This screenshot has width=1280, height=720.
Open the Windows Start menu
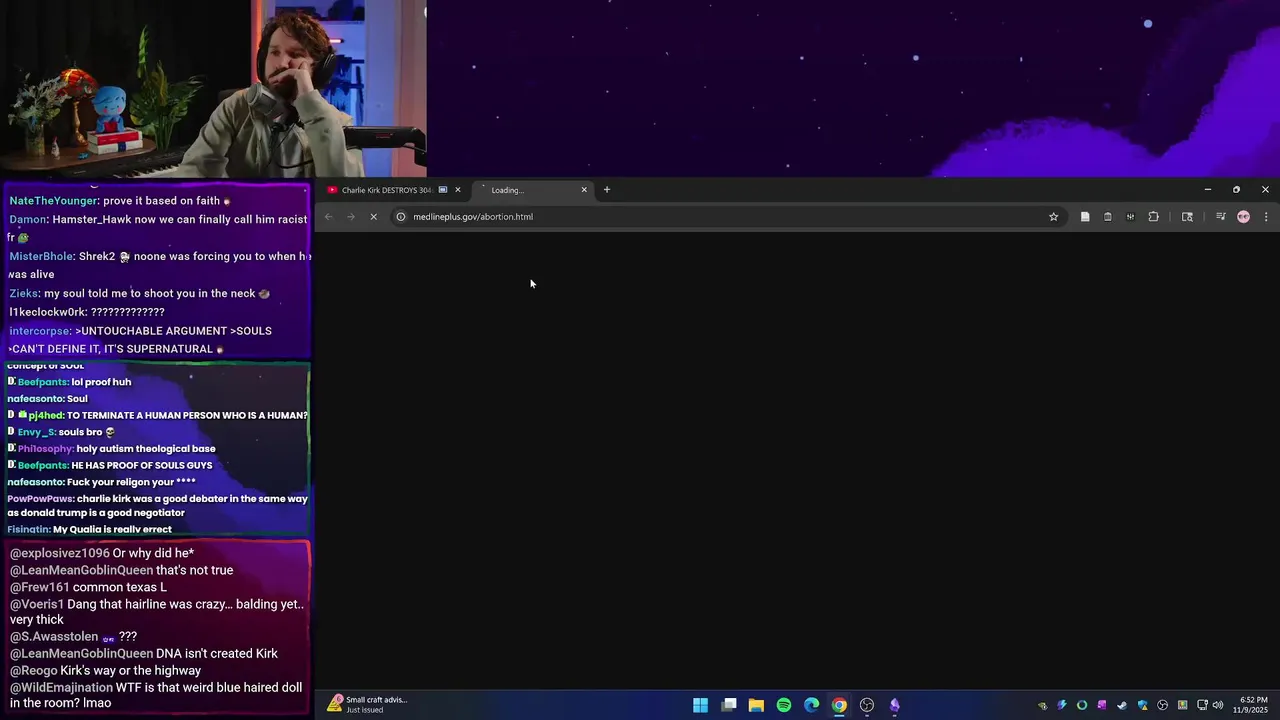701,705
